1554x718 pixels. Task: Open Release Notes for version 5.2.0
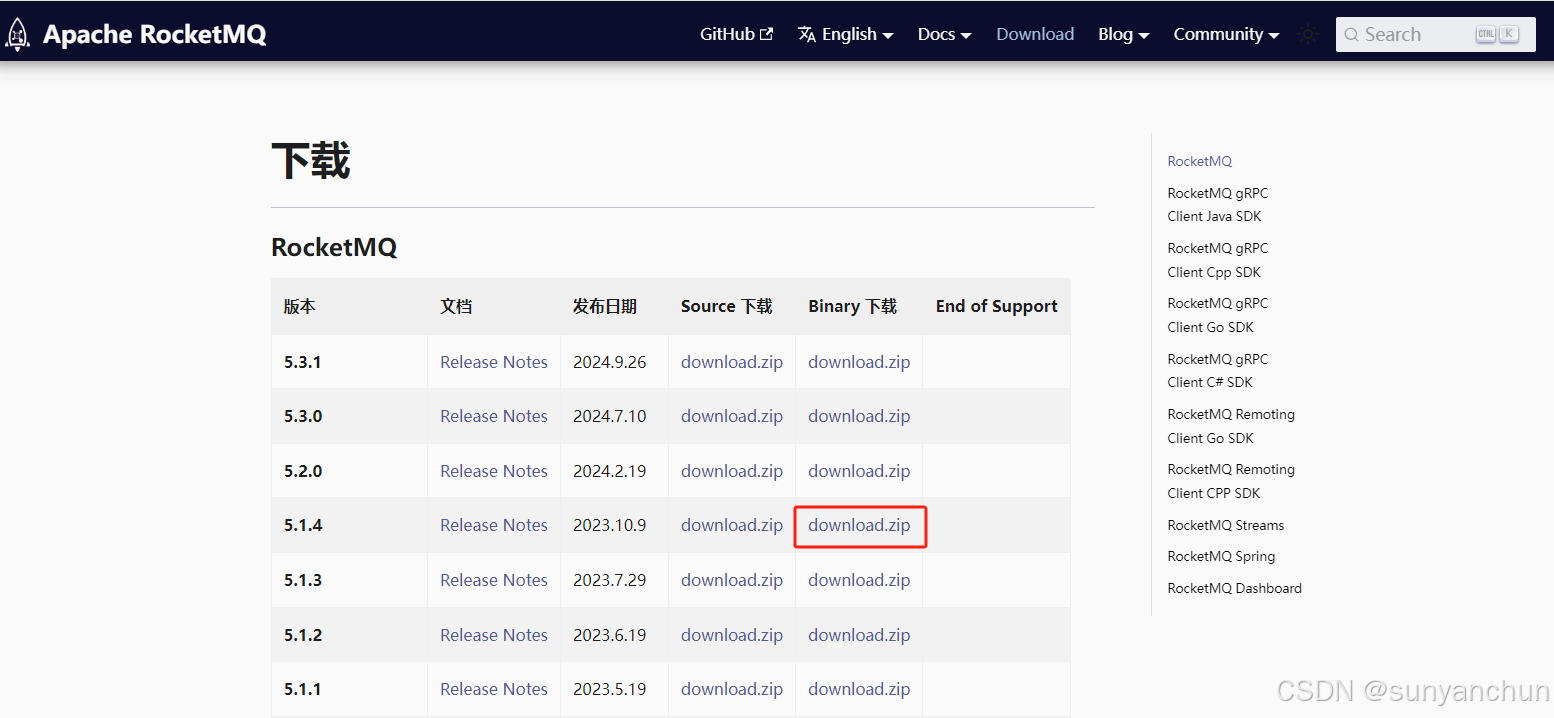click(x=494, y=471)
